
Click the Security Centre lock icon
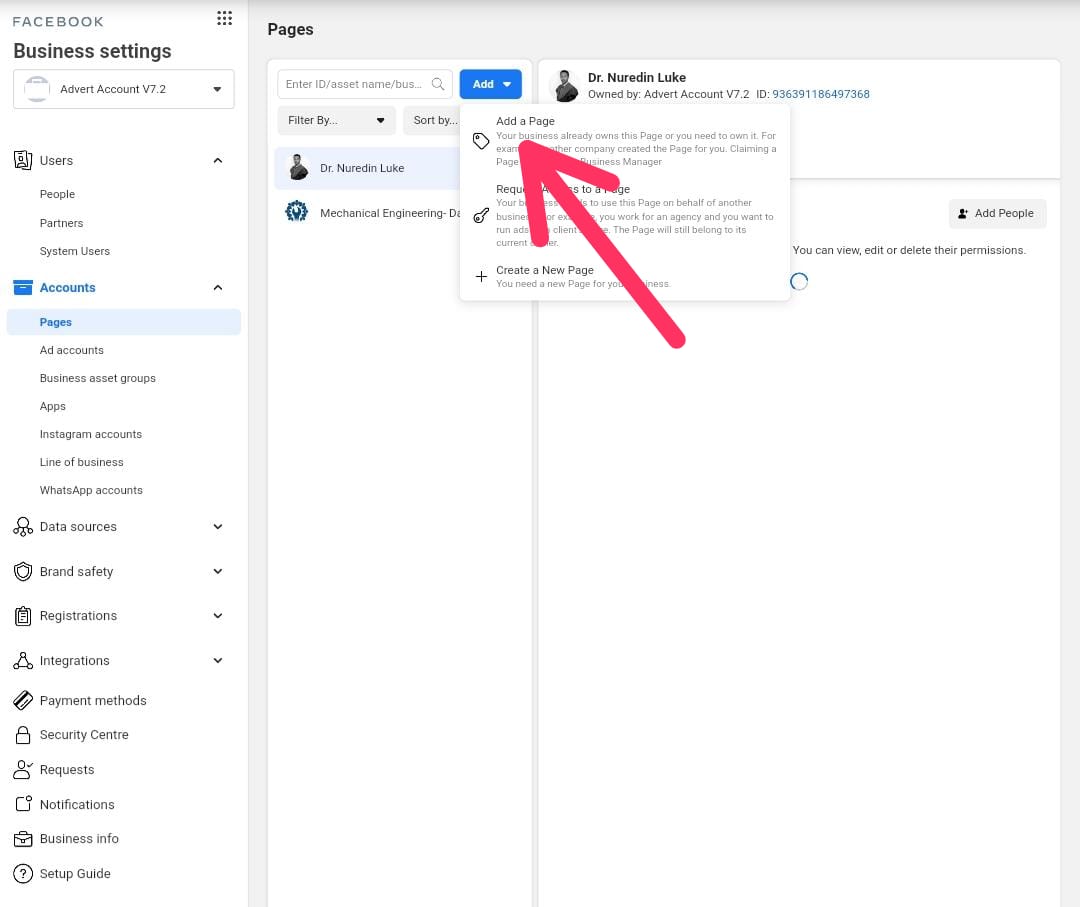tap(23, 735)
